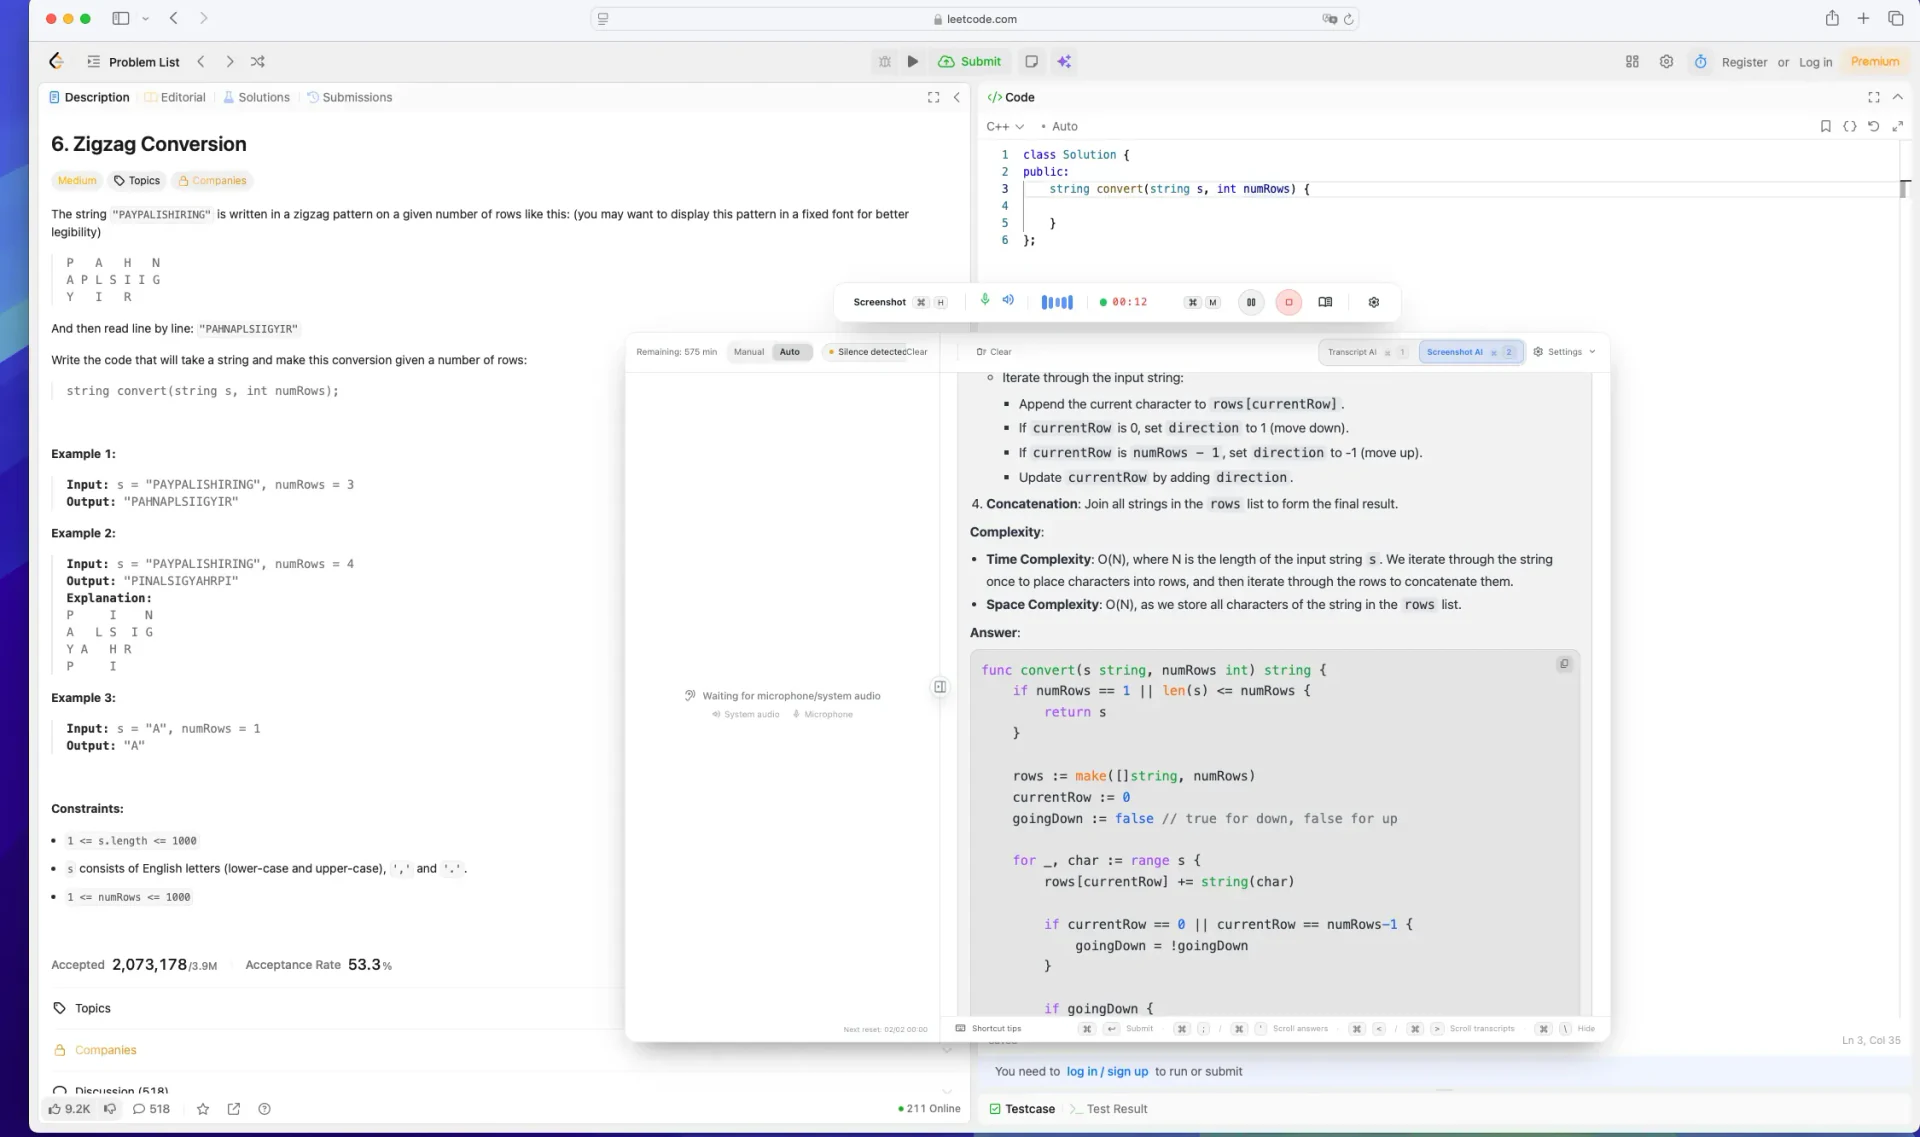1920x1137 pixels.
Task: Start the session timer stopwatch icon
Action: pos(1700,61)
